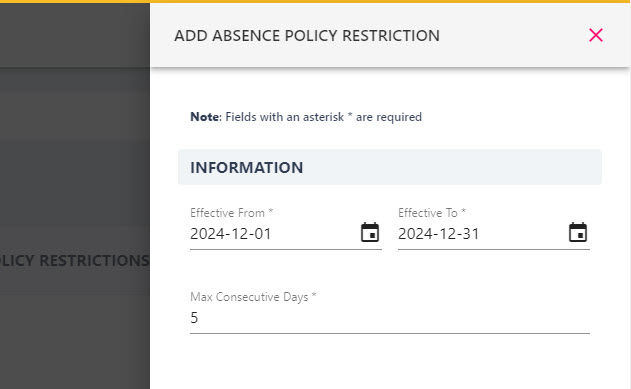This screenshot has height=389, width=631.
Task: Click the empty area right of value 5
Action: pyautogui.click(x=394, y=318)
